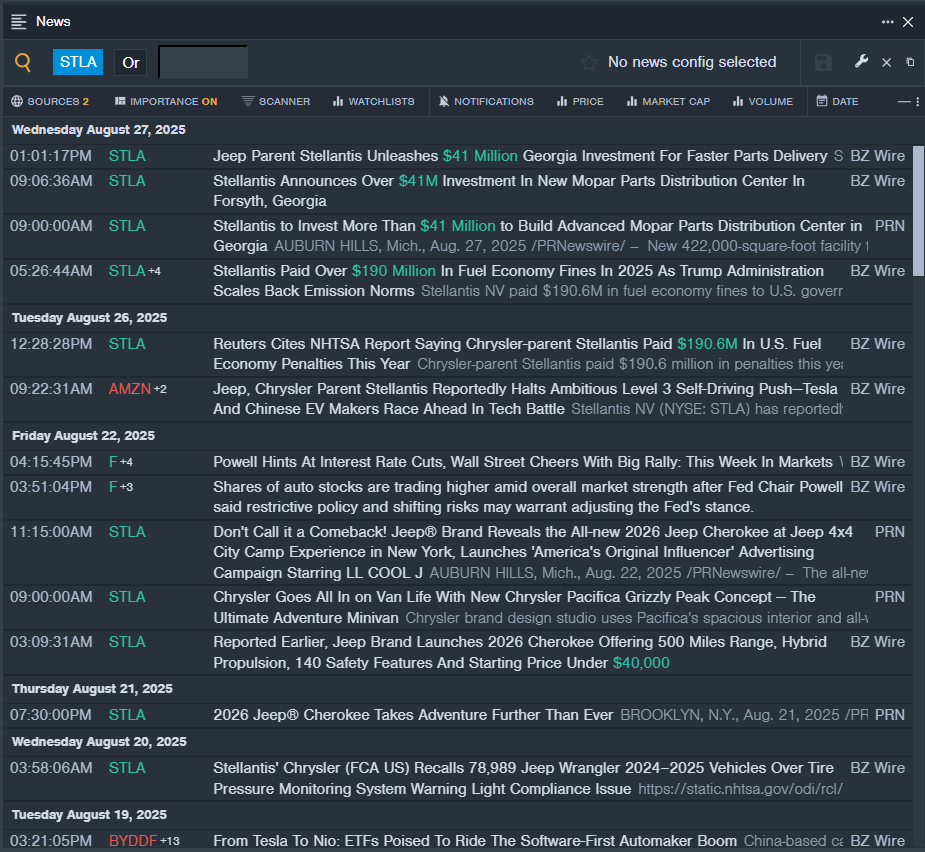Open Powell Hints At Interest Rate Cuts headline
The image size is (925, 852).
(x=523, y=462)
